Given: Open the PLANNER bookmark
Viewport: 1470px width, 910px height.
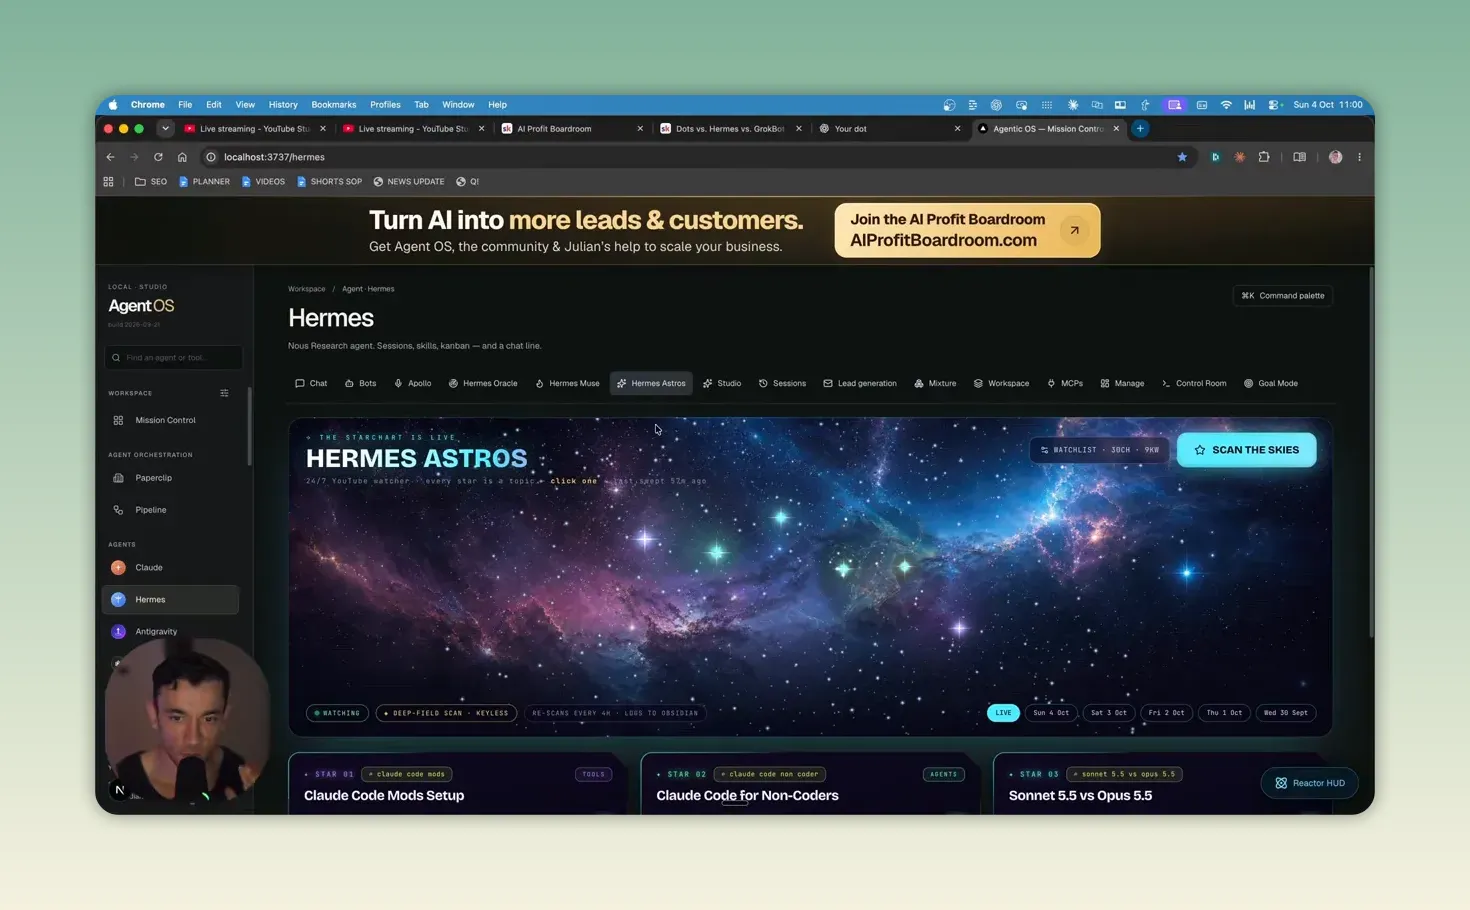Looking at the screenshot, I should coord(204,182).
